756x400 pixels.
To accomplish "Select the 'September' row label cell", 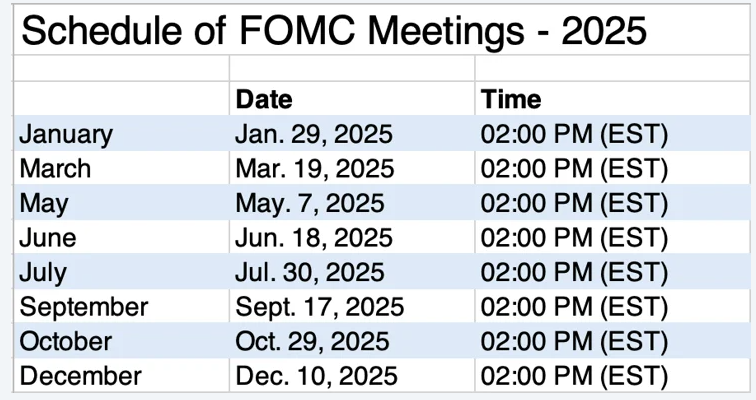I will (x=122, y=307).
